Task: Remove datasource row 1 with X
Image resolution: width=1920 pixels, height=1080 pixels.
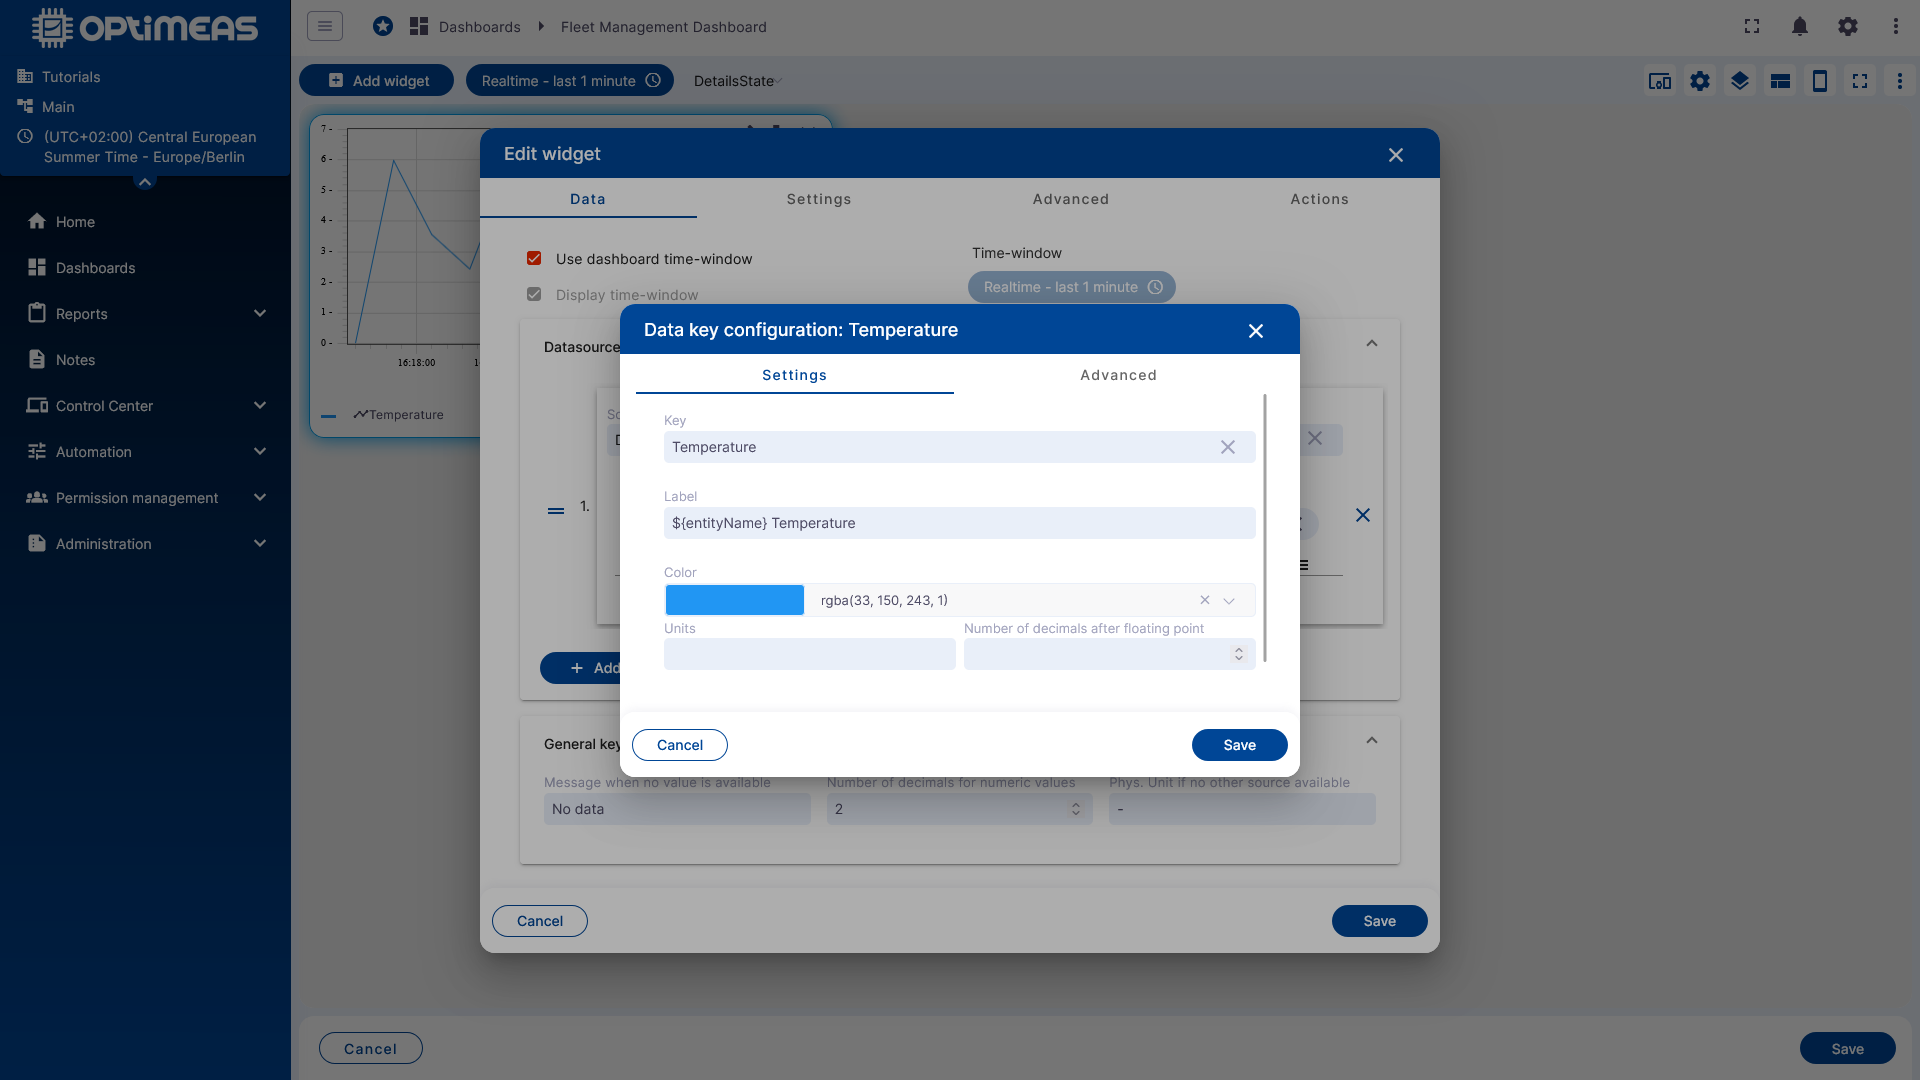Action: point(1363,515)
